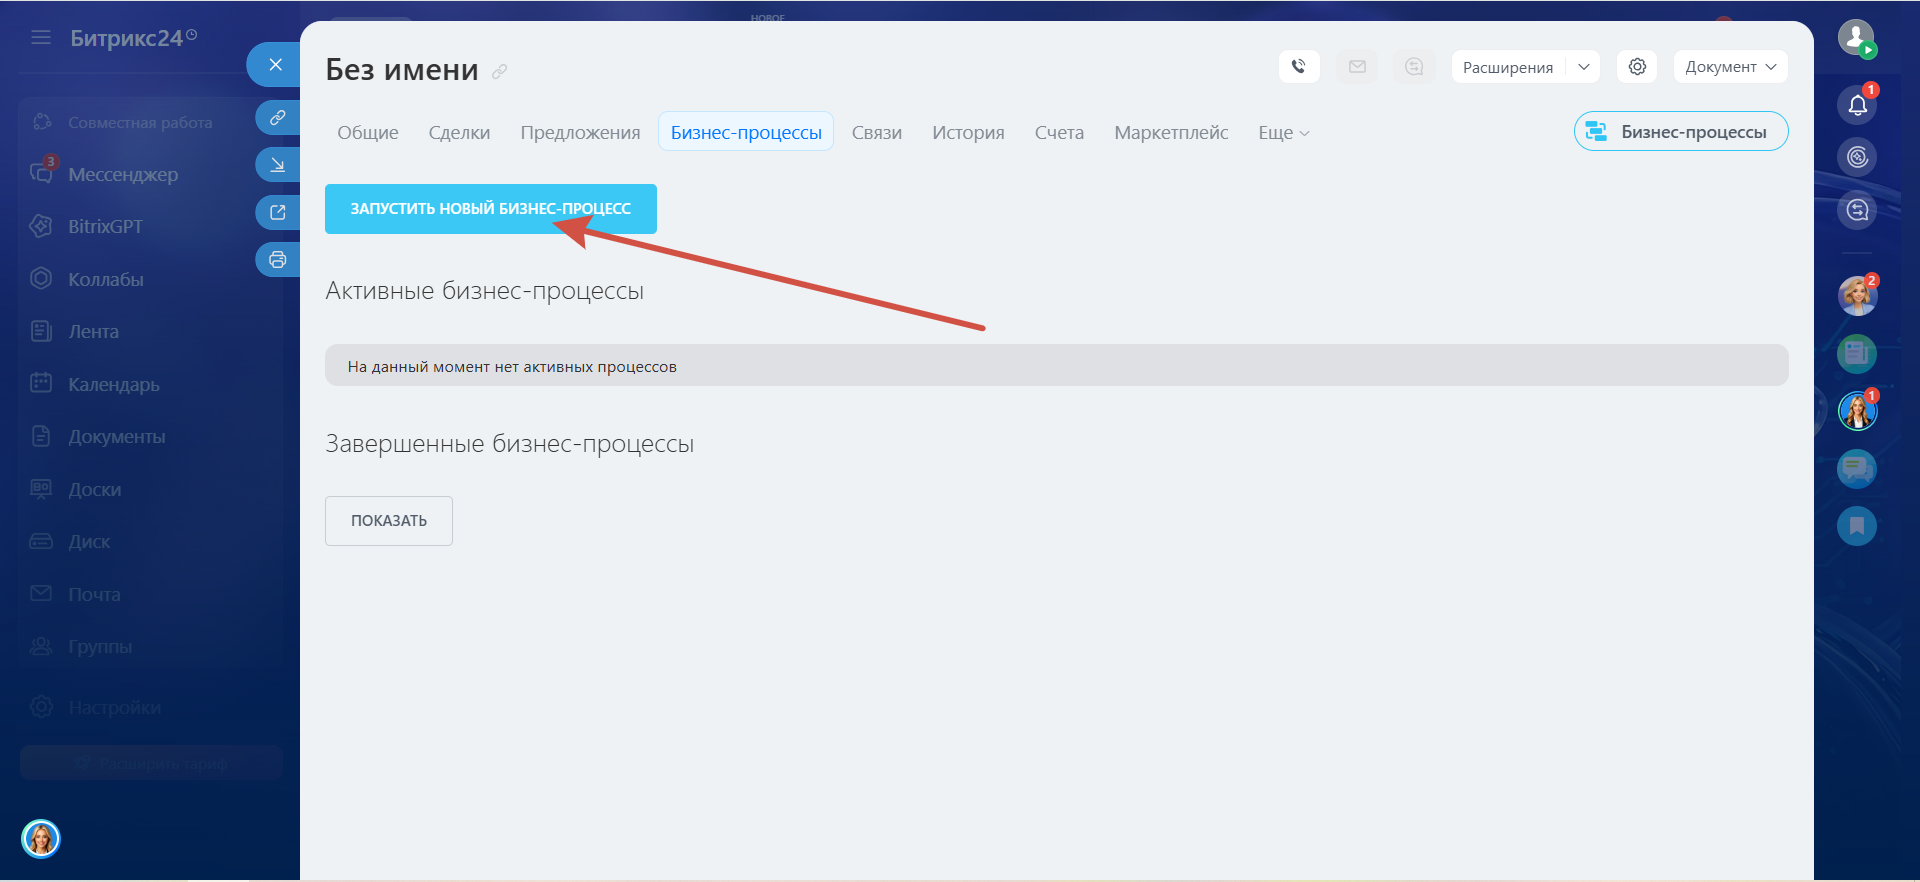Open Календарь in the left sidebar
The width and height of the screenshot is (1920, 882).
point(114,384)
